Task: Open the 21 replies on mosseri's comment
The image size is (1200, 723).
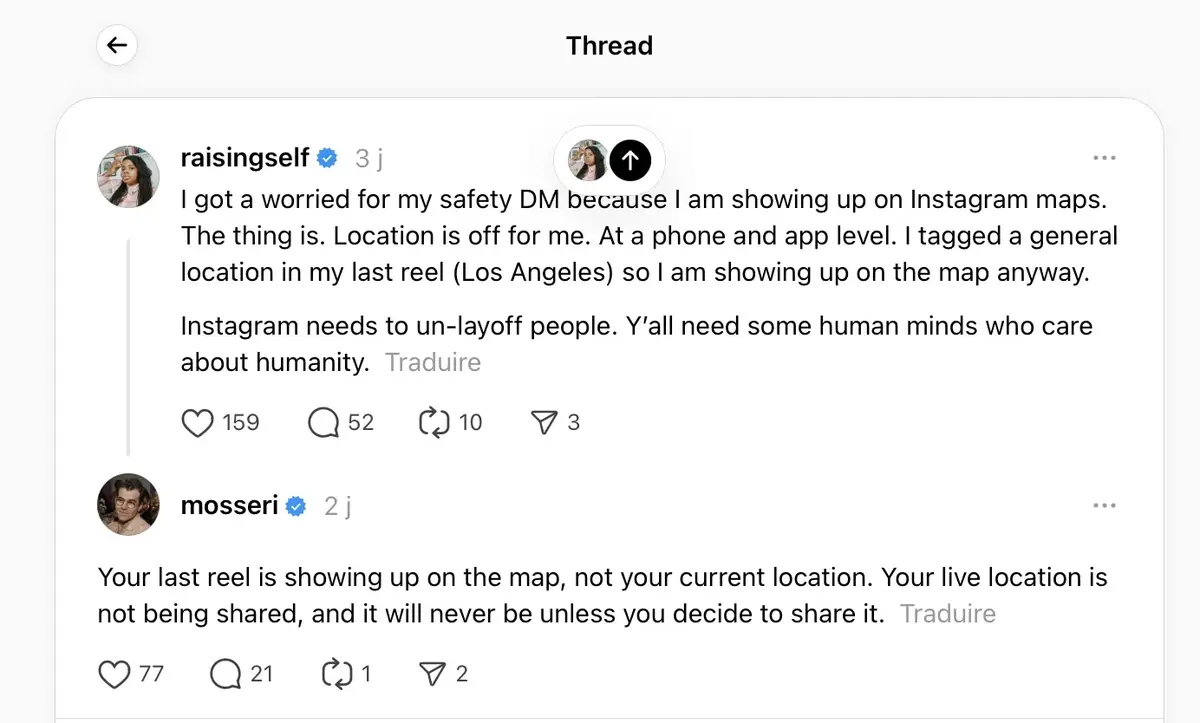Action: click(224, 674)
